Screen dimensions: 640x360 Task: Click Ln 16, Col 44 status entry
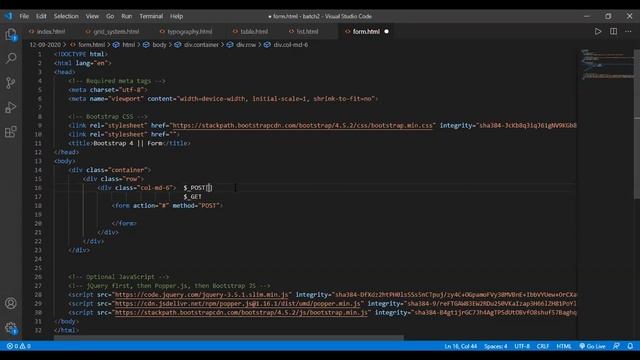tap(460, 346)
